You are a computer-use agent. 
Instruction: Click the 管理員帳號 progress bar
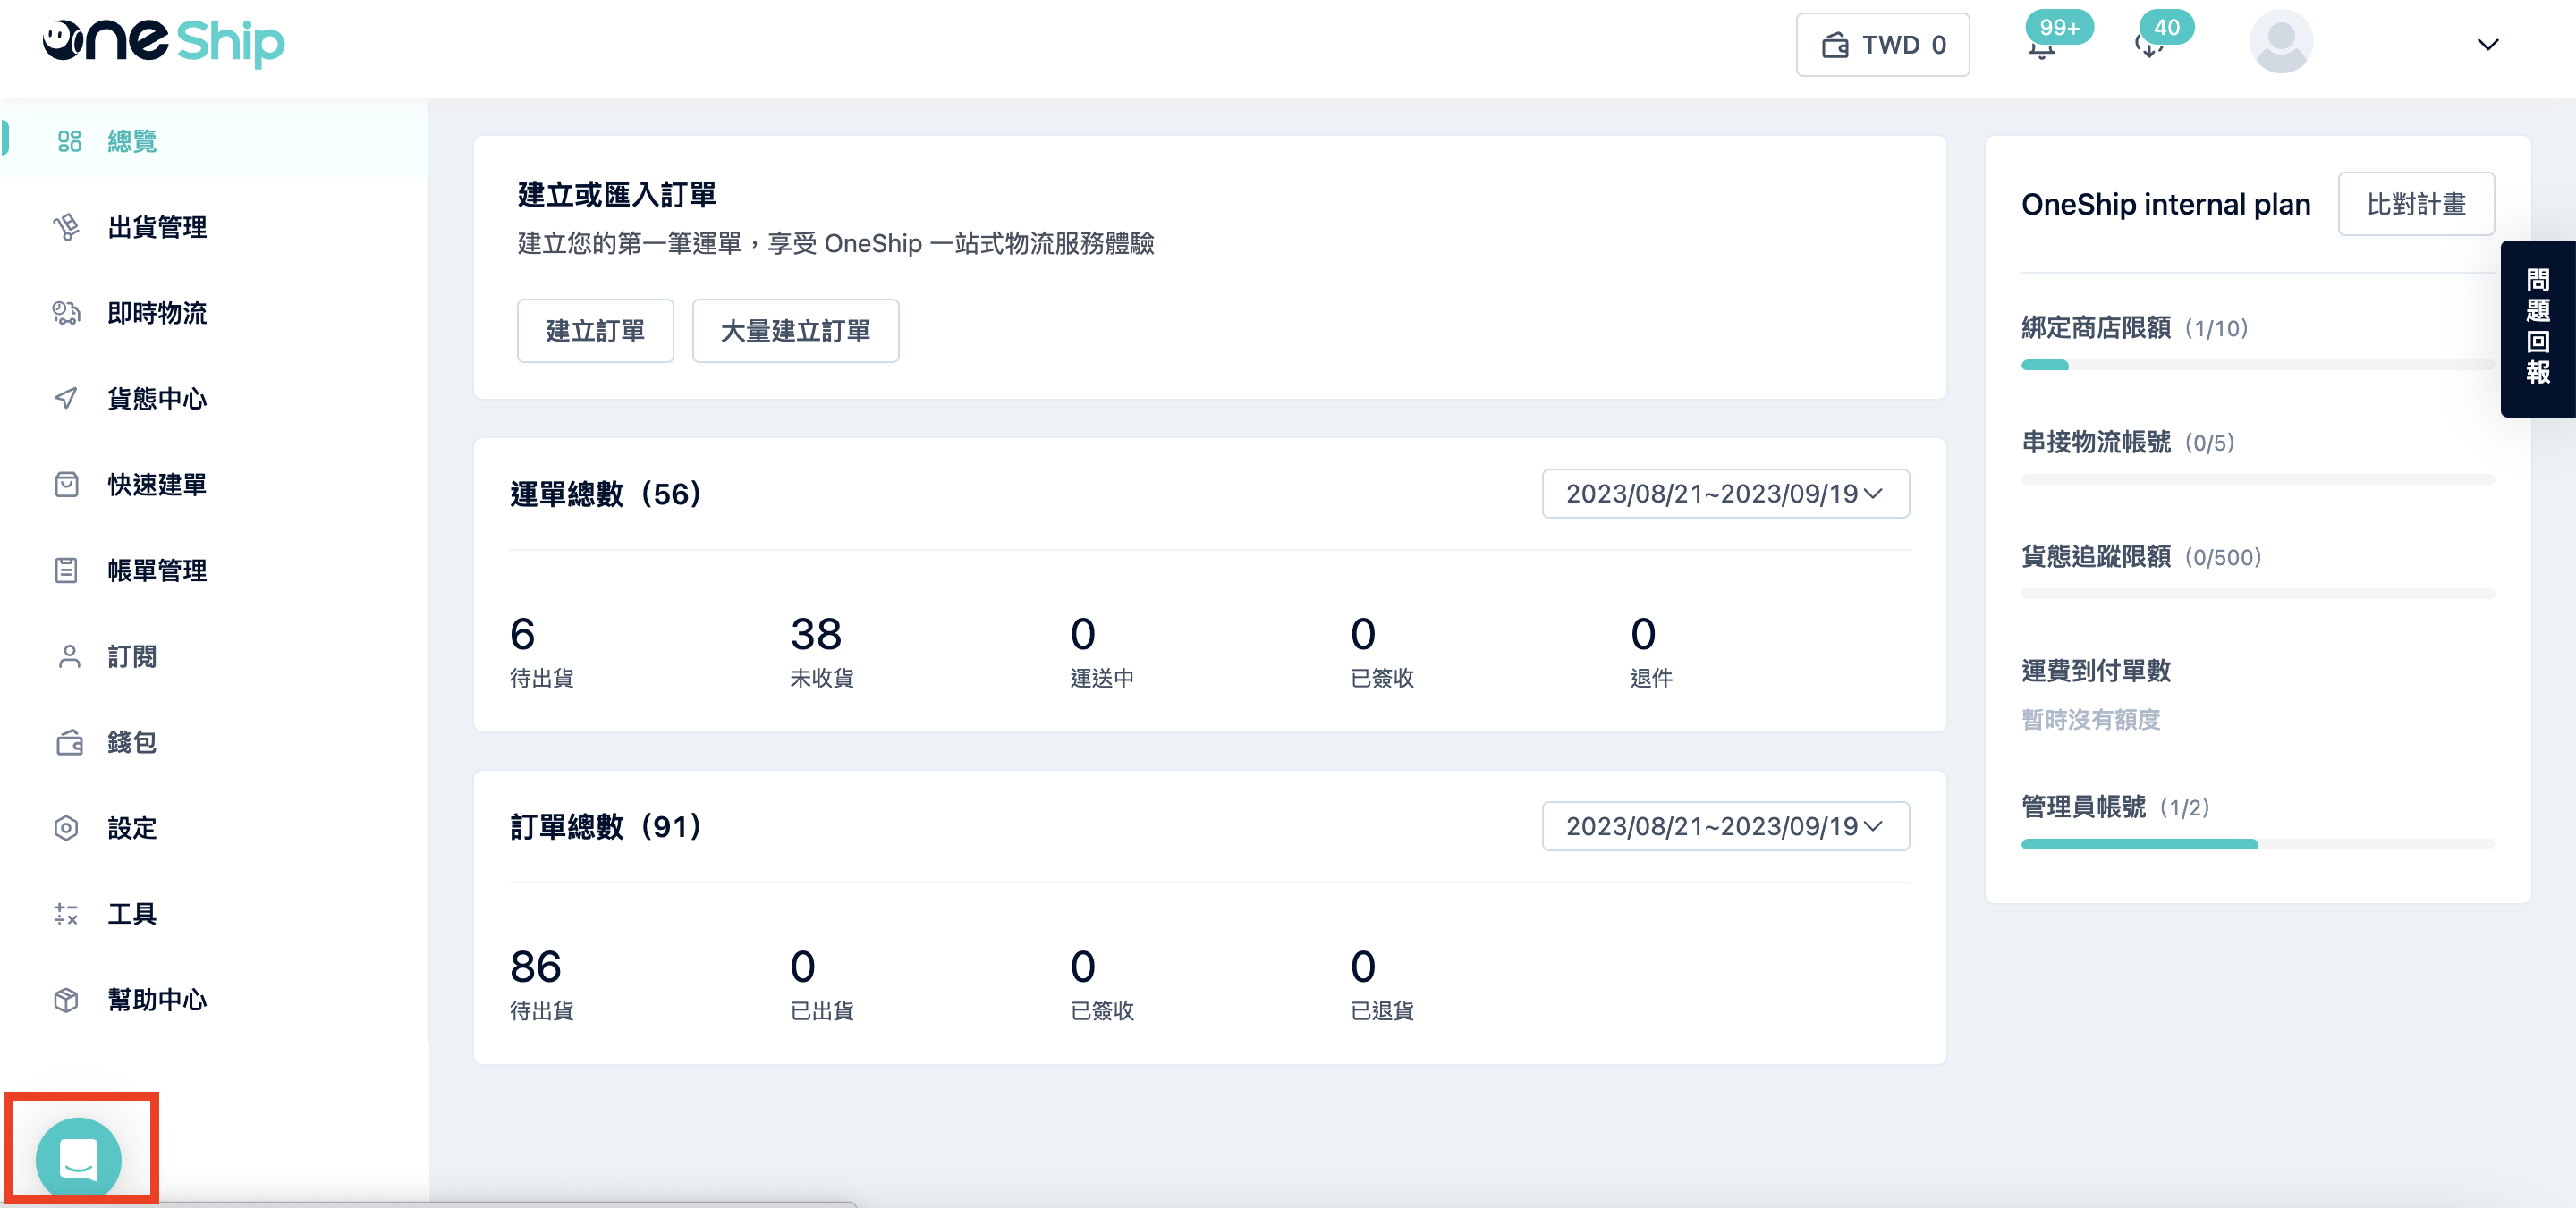pos(2257,844)
